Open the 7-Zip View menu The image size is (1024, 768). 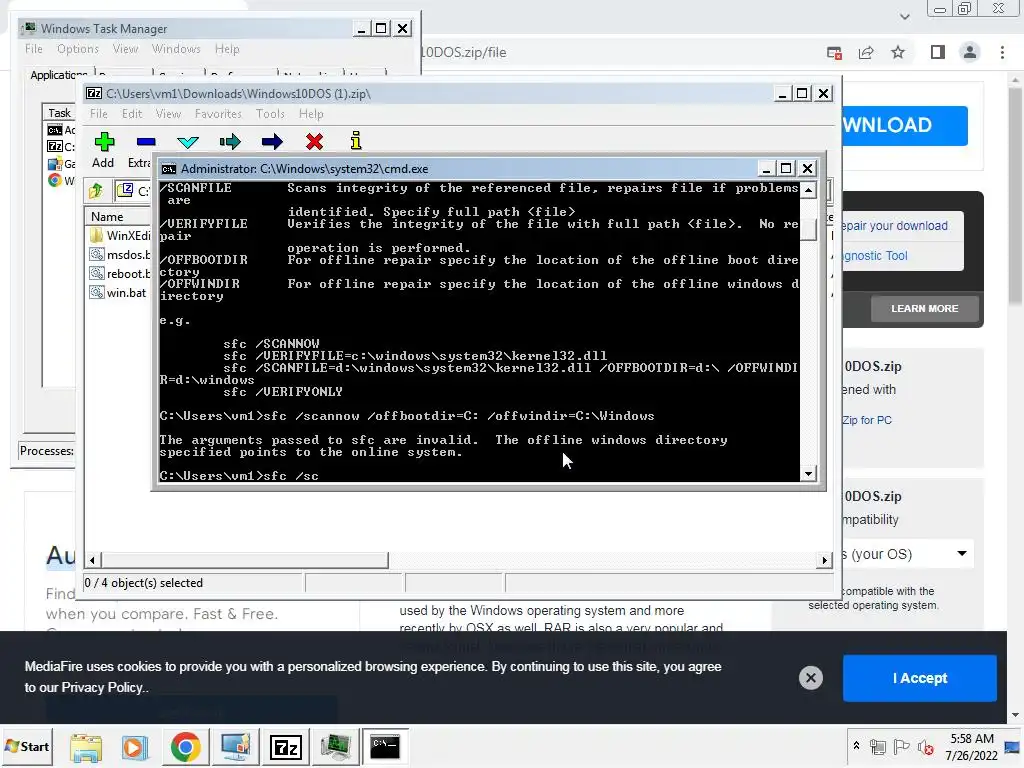coord(168,114)
